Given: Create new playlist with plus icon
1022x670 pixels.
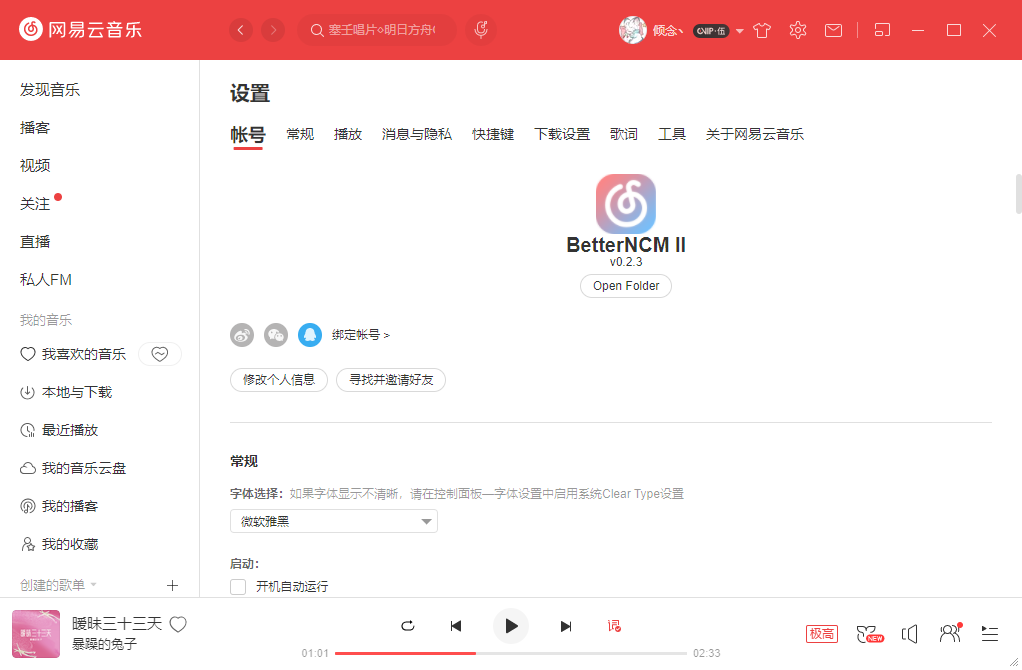Looking at the screenshot, I should [172, 585].
